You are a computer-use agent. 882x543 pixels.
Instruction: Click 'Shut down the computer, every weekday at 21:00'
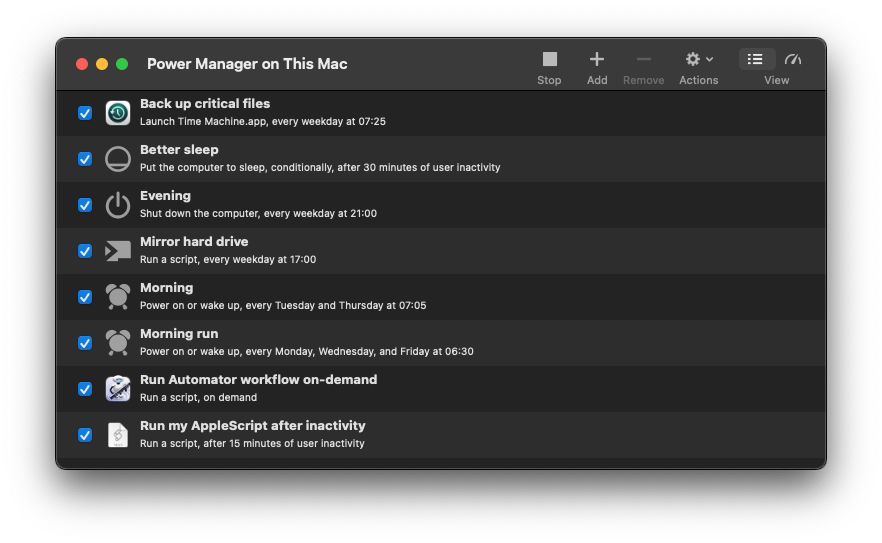258,213
